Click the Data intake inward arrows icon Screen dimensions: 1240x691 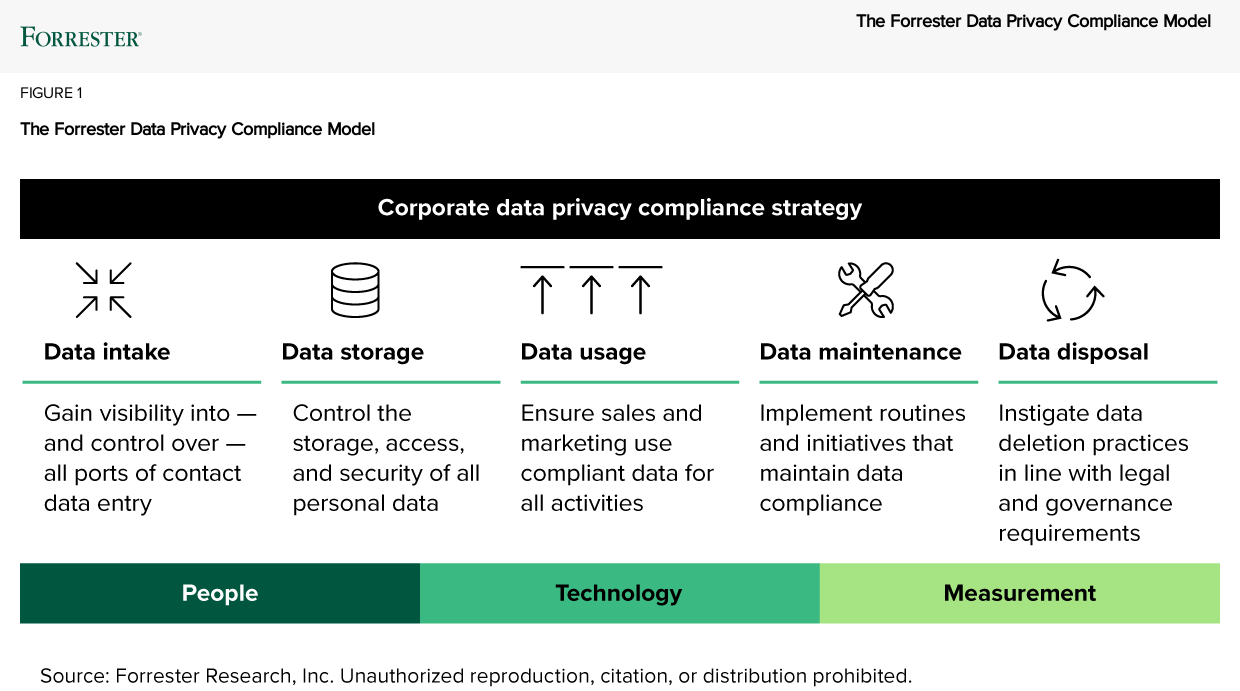(104, 290)
